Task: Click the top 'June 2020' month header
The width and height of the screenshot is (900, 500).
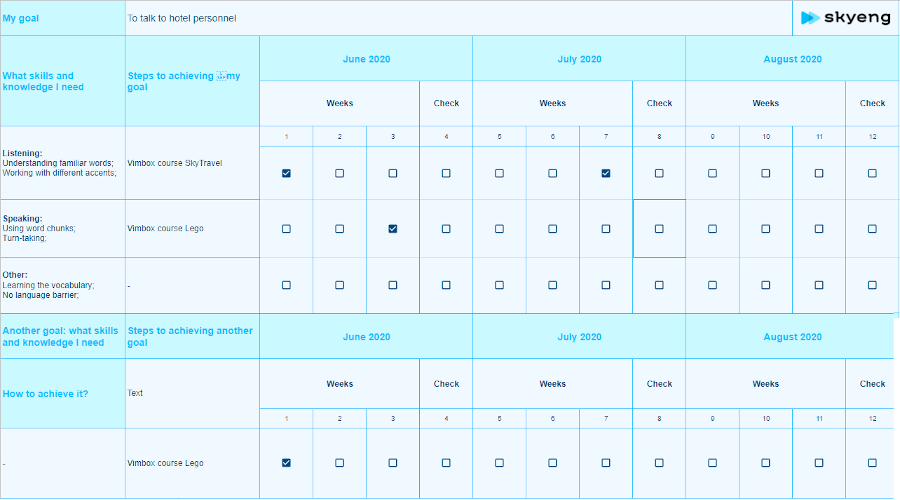Action: [x=366, y=59]
